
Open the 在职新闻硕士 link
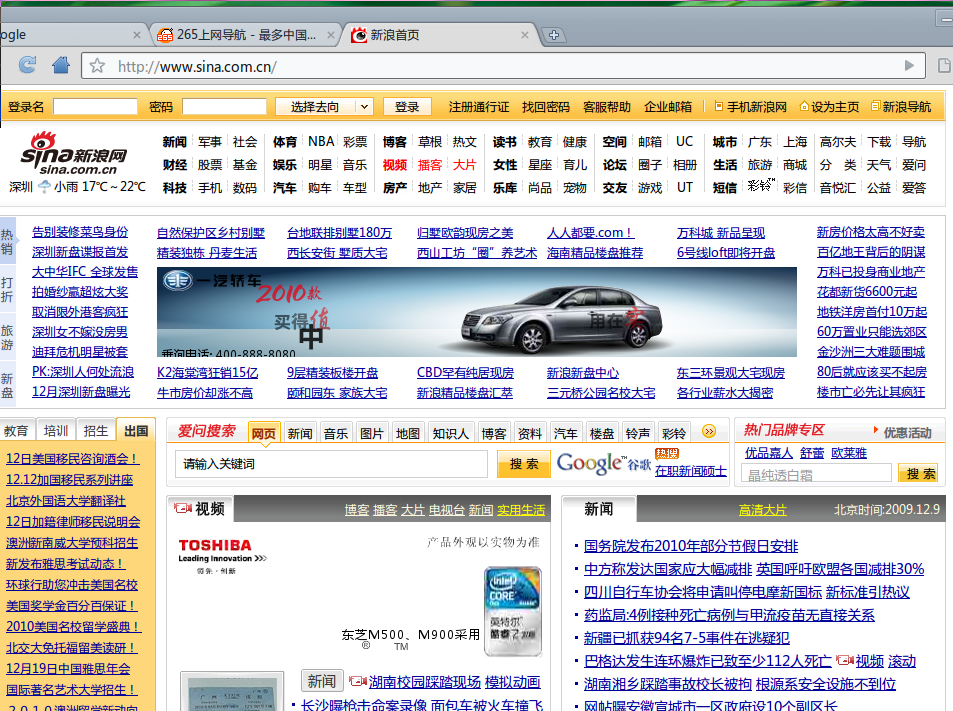[x=691, y=471]
